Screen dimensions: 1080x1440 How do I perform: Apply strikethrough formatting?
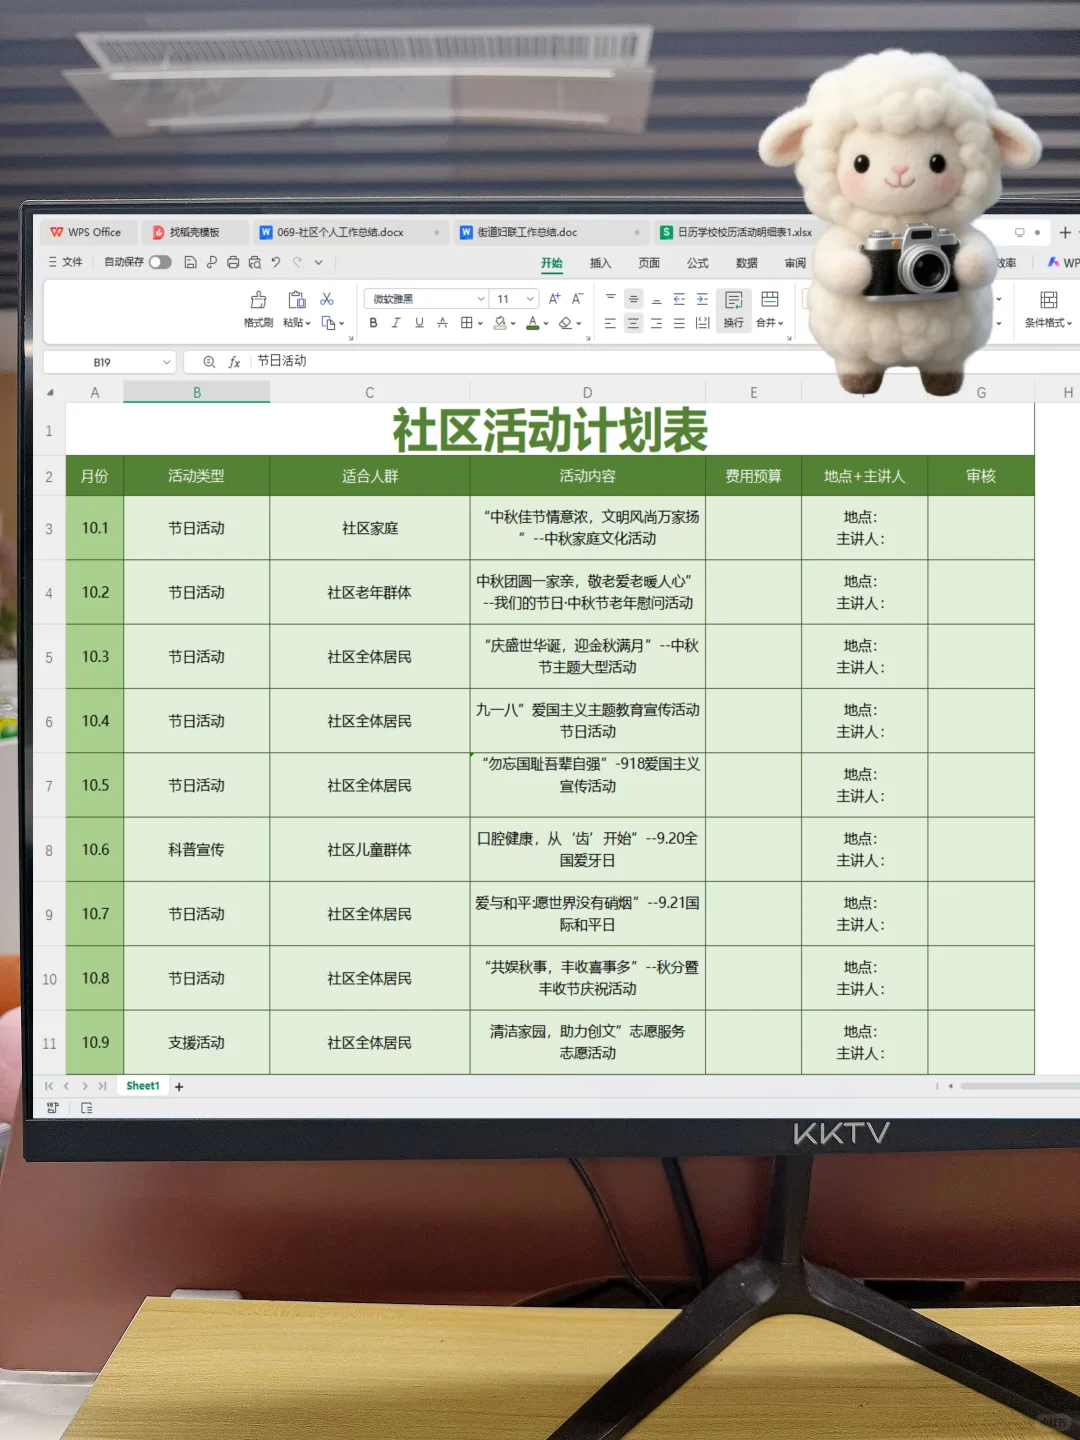point(442,323)
